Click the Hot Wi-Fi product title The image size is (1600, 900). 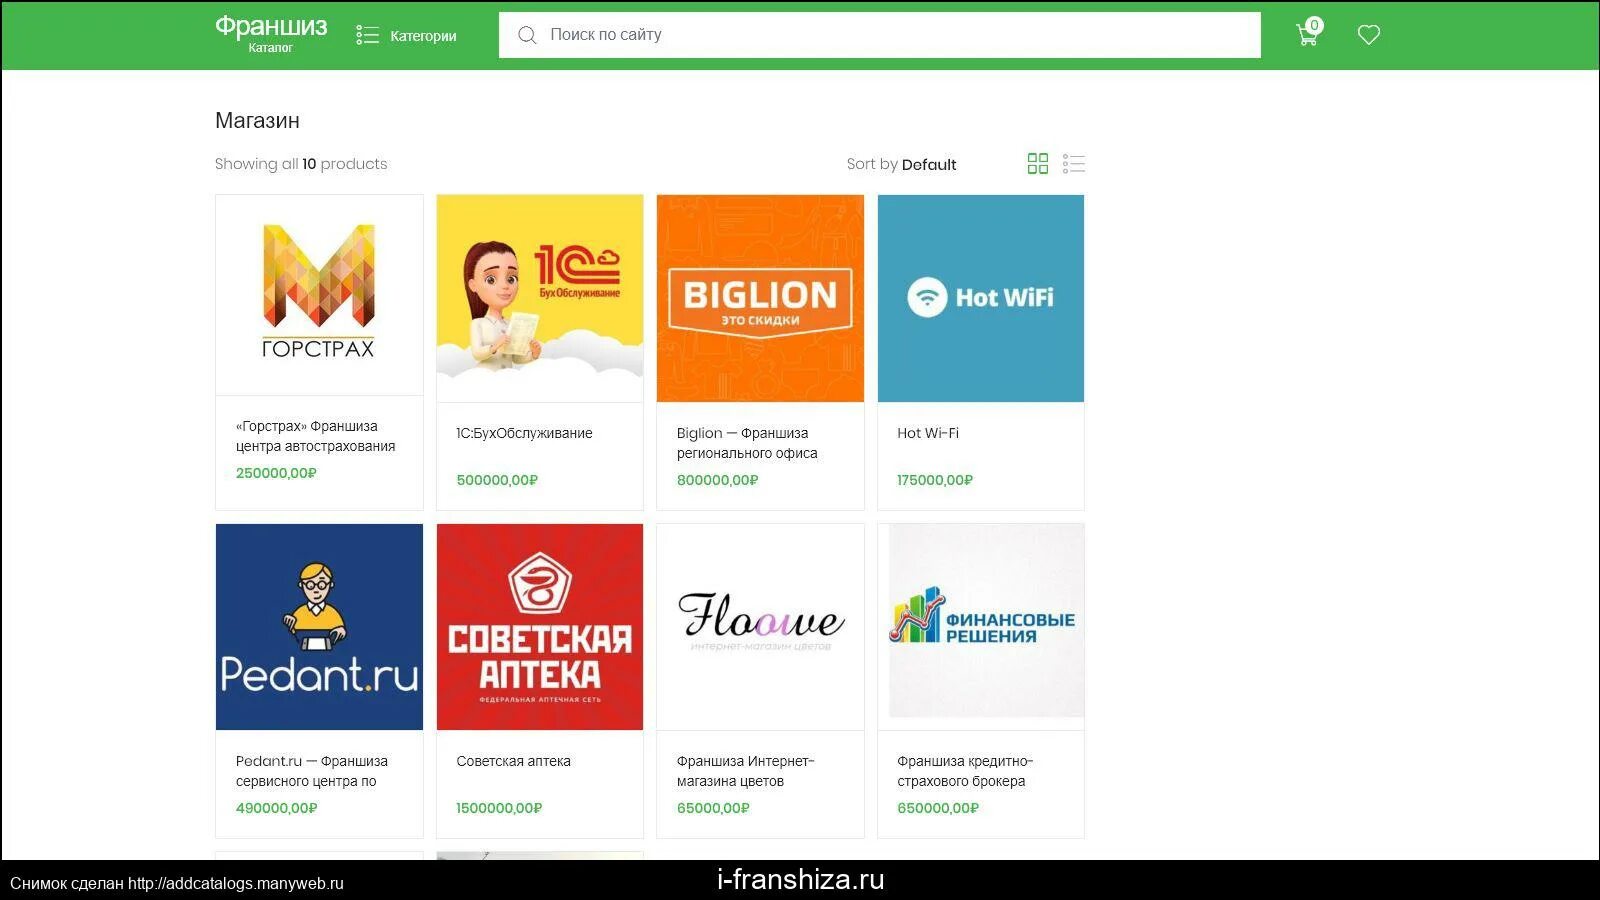(x=928, y=433)
